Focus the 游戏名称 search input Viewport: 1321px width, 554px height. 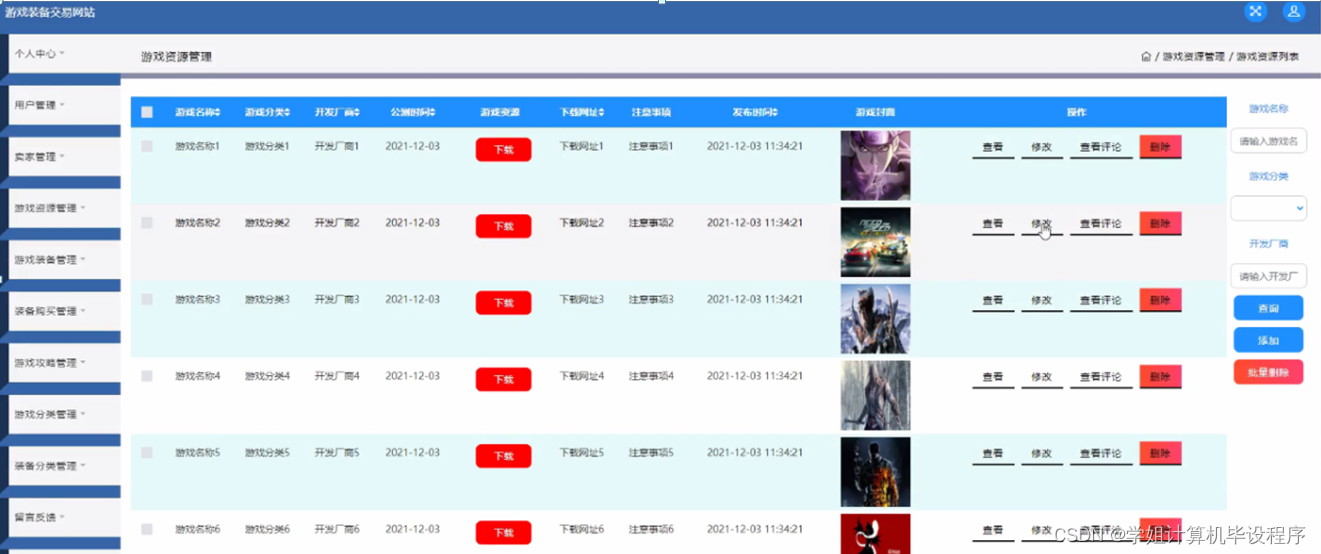(1268, 141)
